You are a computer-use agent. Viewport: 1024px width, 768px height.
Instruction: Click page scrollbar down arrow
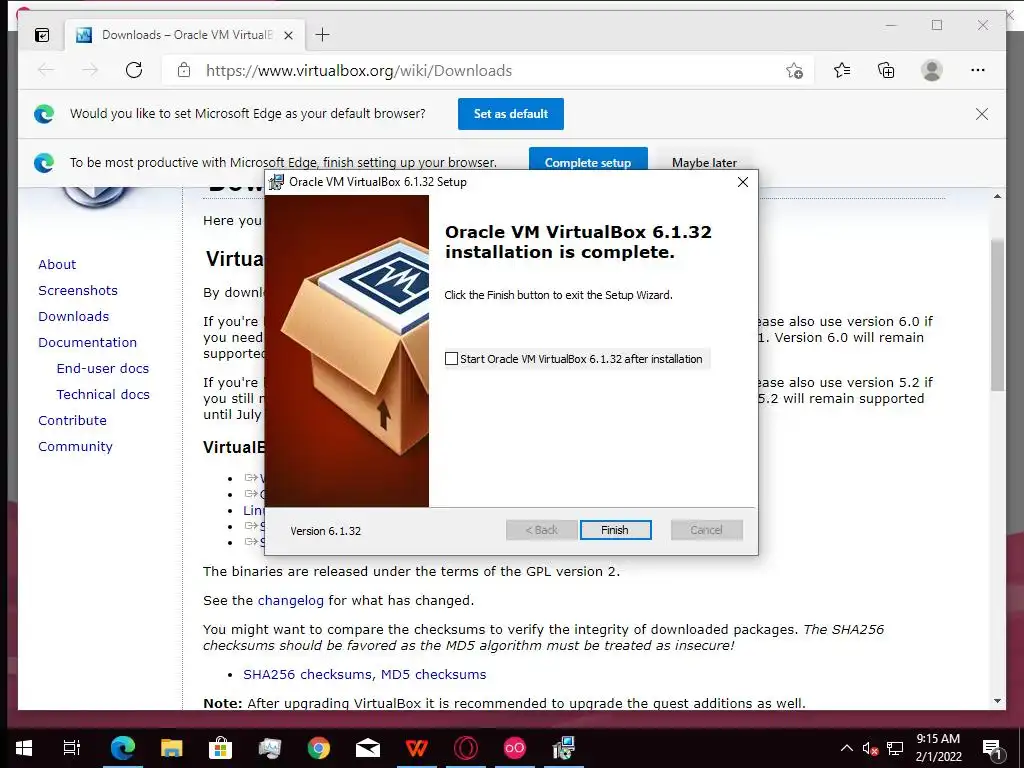click(997, 701)
